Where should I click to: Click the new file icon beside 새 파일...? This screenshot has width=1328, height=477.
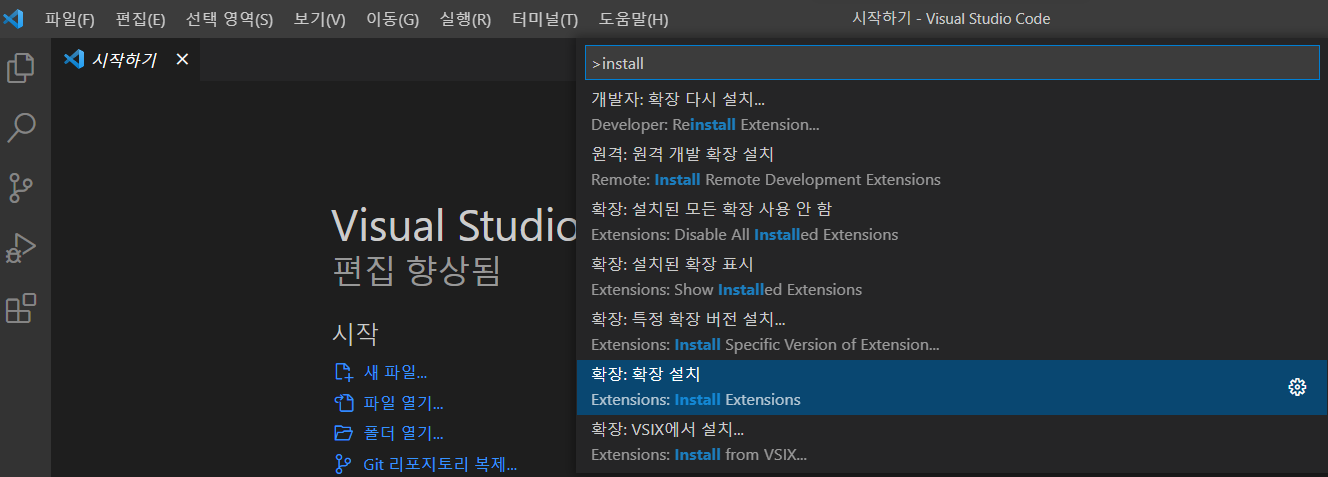tap(343, 373)
